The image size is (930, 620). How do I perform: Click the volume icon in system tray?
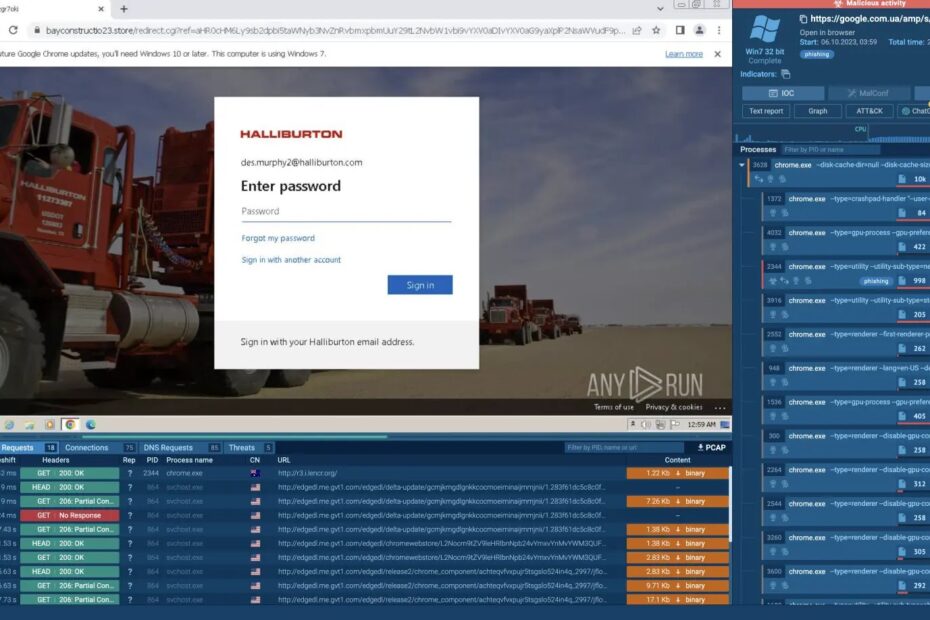click(646, 424)
